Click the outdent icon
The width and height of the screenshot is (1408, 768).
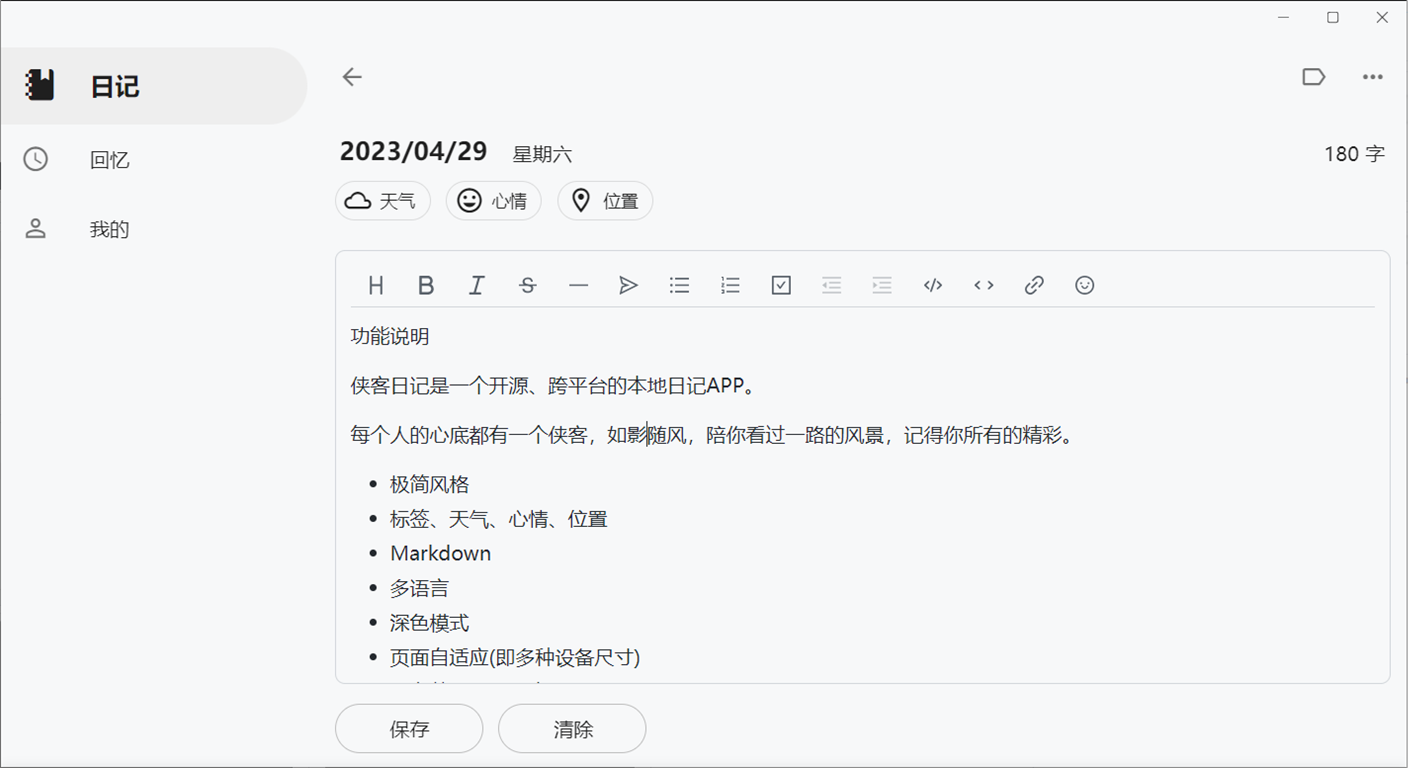(x=831, y=285)
